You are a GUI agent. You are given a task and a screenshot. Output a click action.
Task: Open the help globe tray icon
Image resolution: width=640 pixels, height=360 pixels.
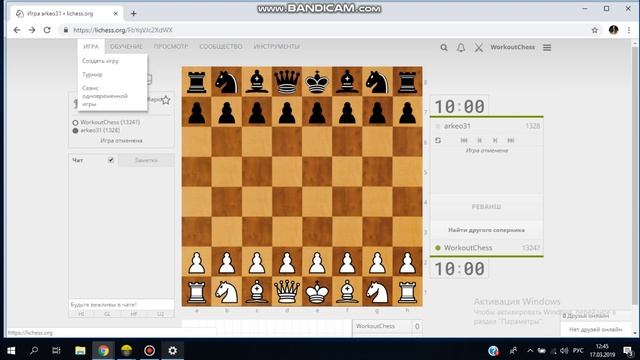click(493, 351)
